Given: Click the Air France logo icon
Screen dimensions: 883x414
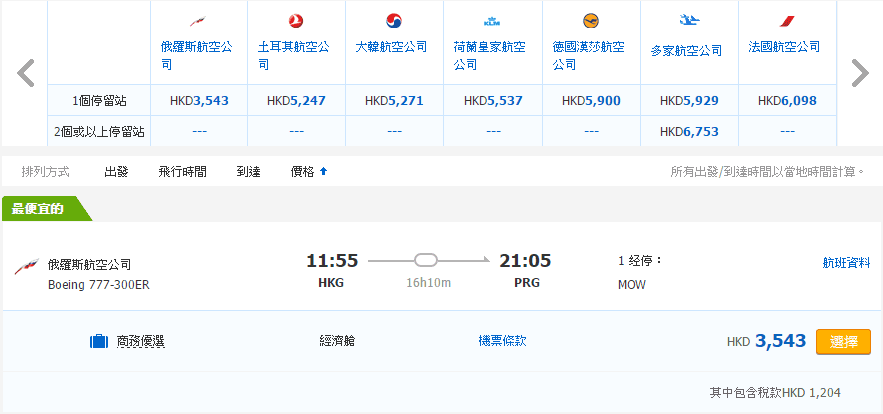Looking at the screenshot, I should coord(786,21).
